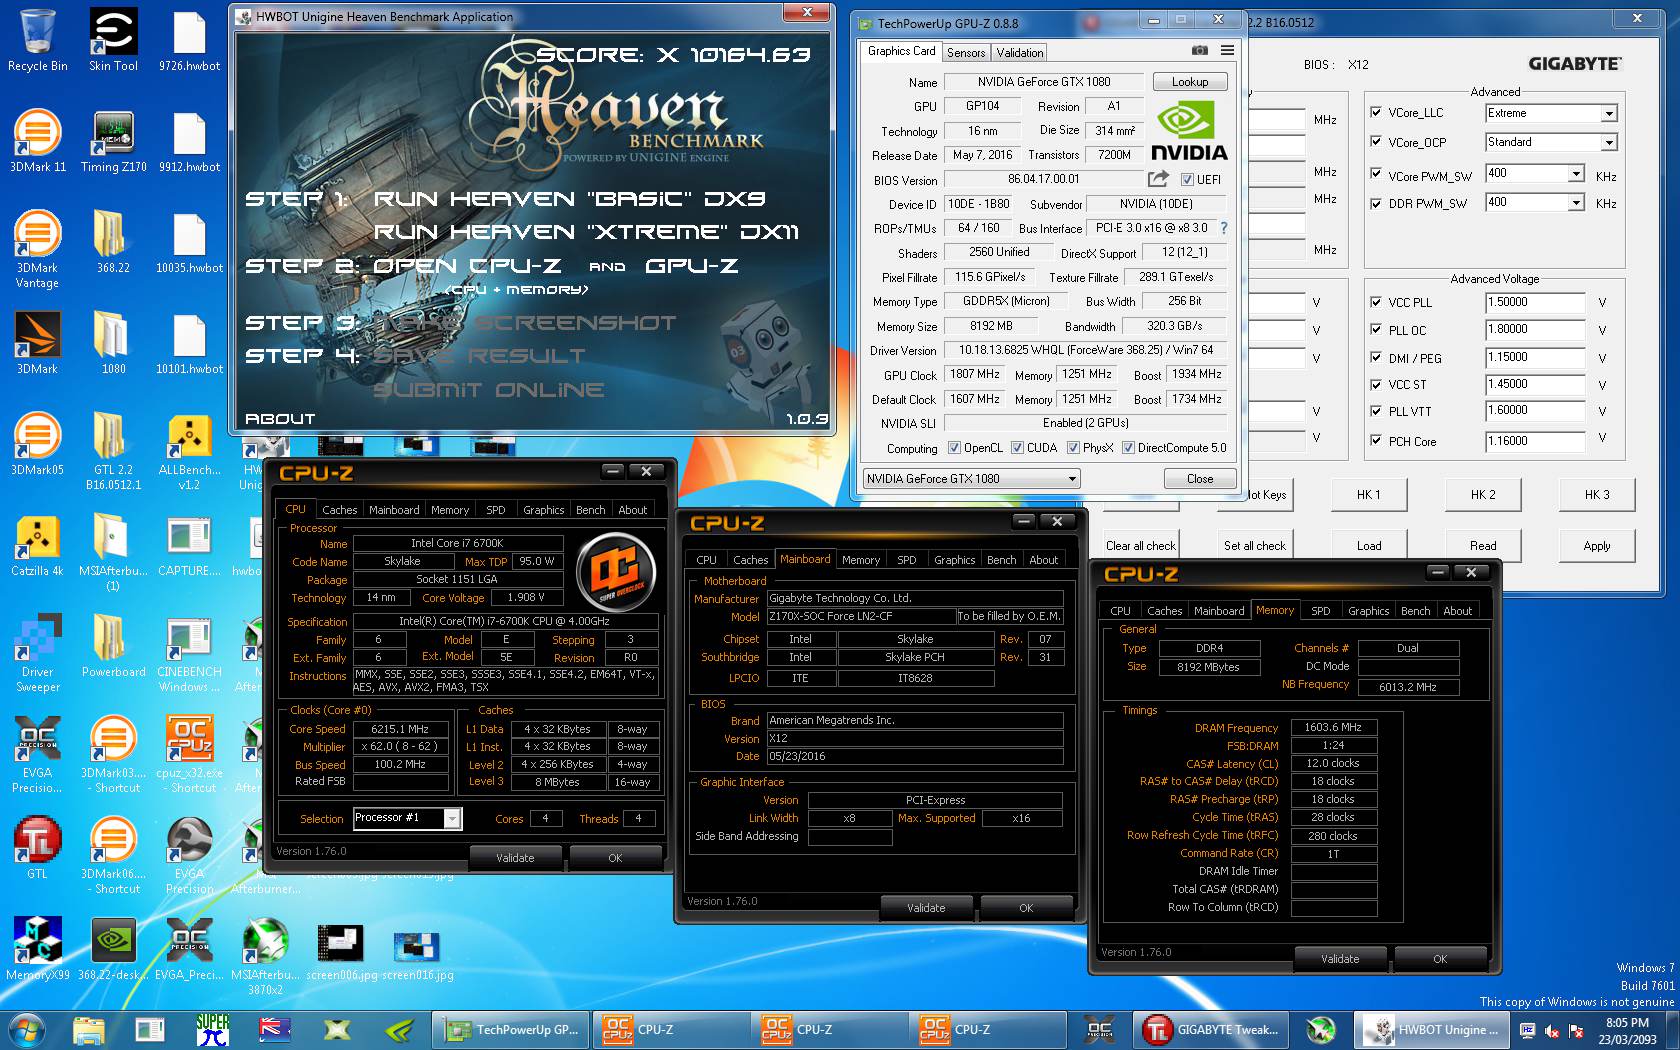Expand VCore_OCP Standard dropdown
The height and width of the screenshot is (1050, 1680).
1609,142
